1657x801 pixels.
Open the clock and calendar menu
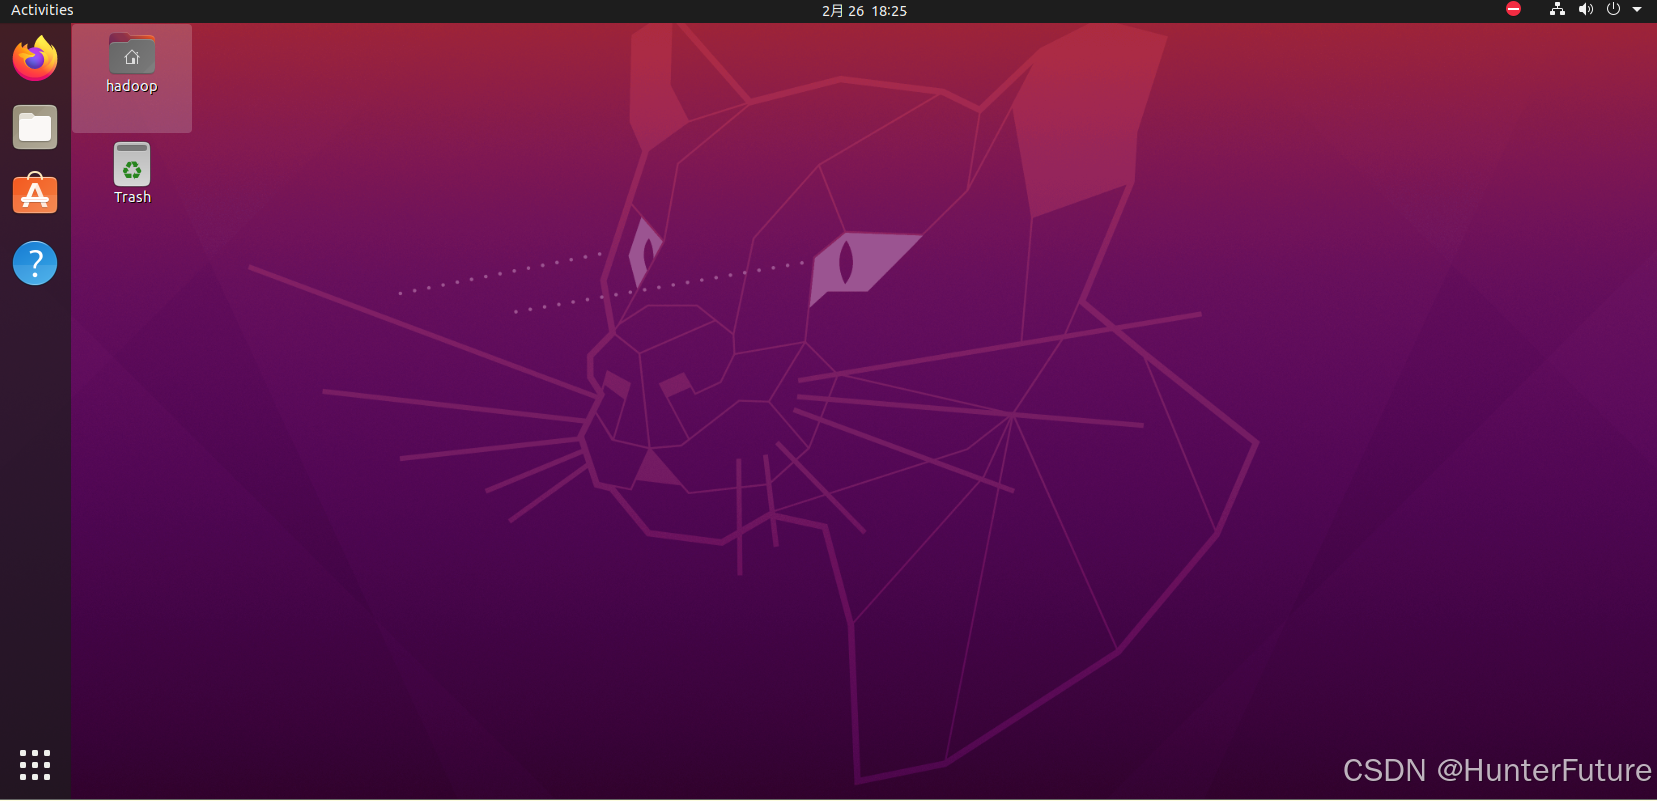pos(864,10)
